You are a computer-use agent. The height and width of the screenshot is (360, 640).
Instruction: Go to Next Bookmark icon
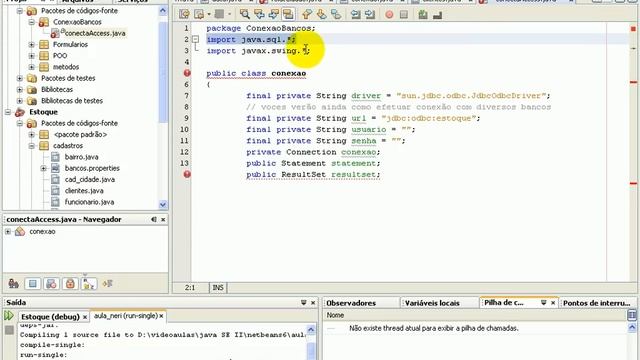pos(322,15)
